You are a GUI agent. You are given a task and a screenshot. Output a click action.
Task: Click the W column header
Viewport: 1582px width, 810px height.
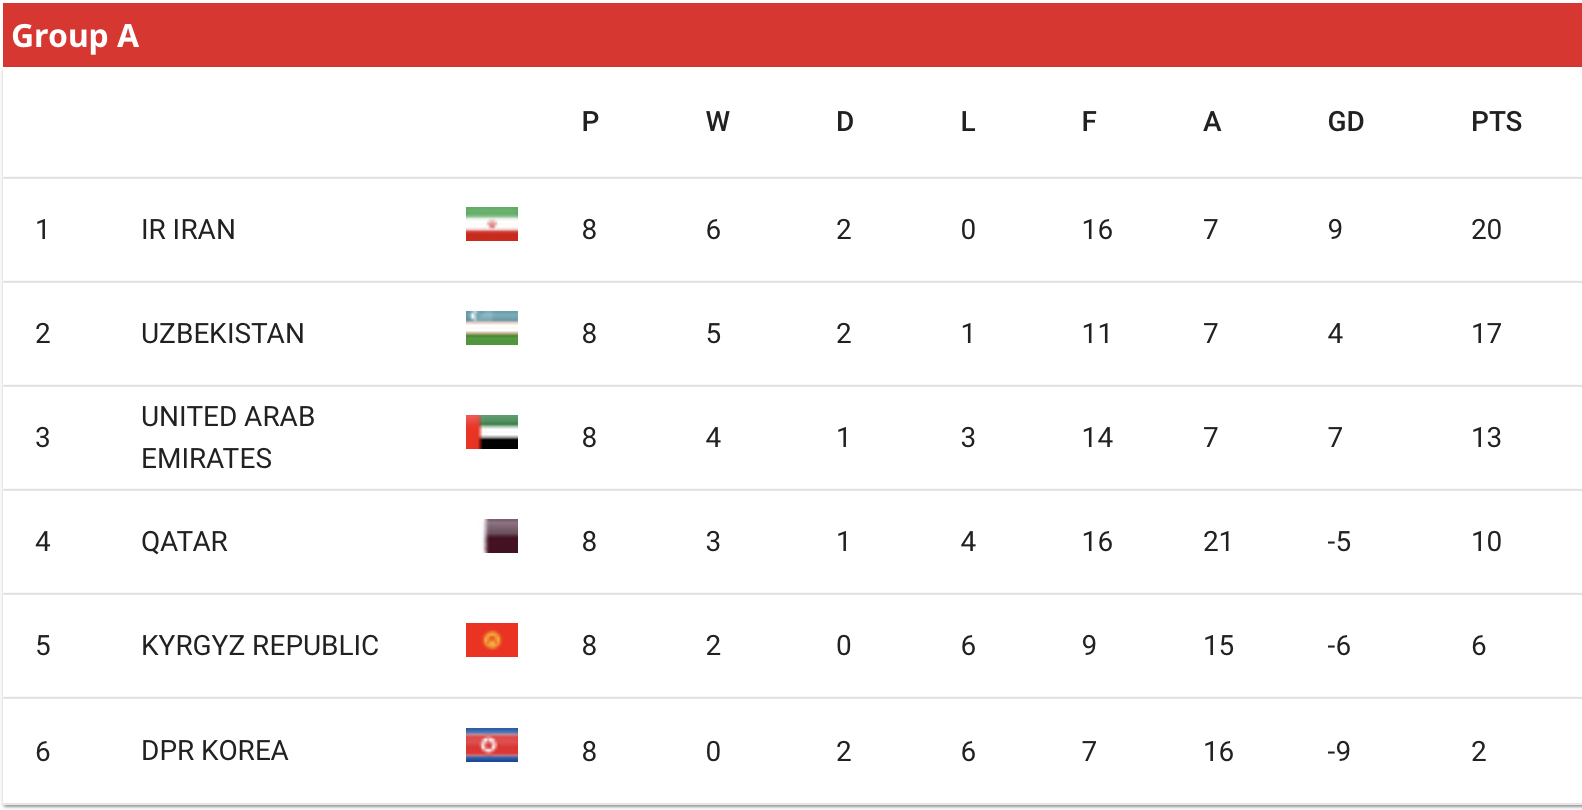pyautogui.click(x=718, y=122)
